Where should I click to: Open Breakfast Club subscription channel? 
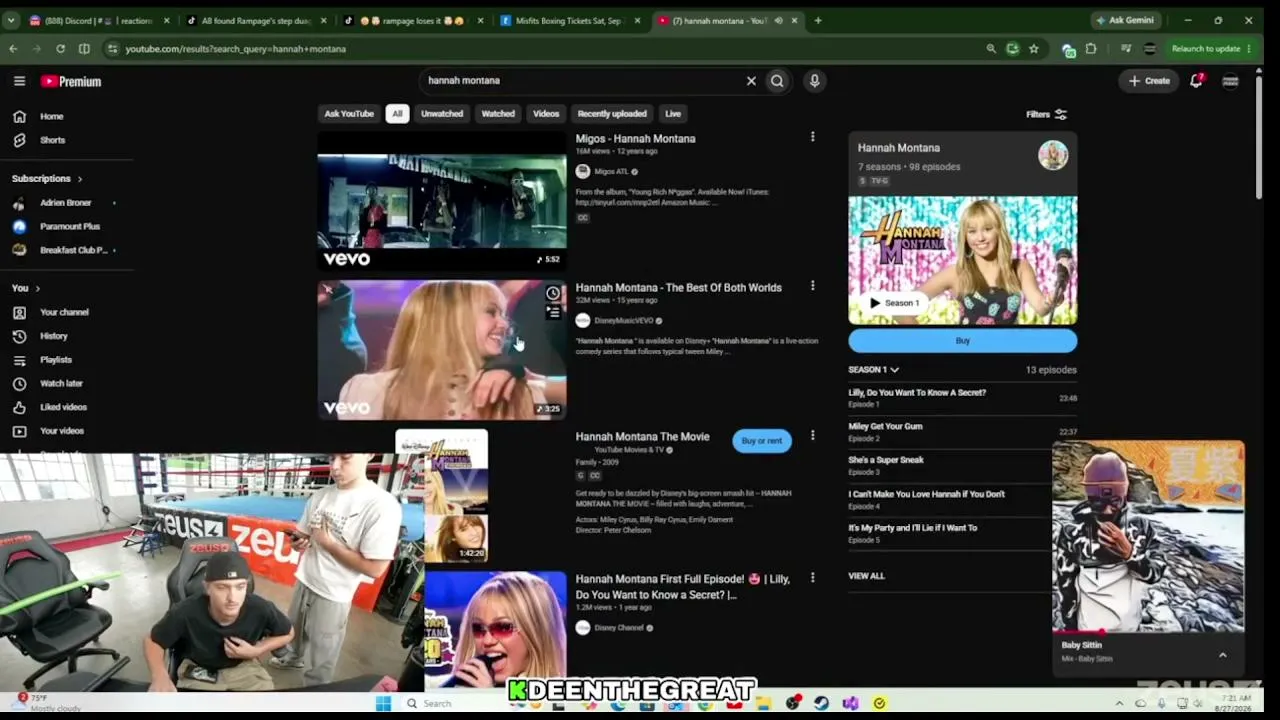click(x=72, y=250)
